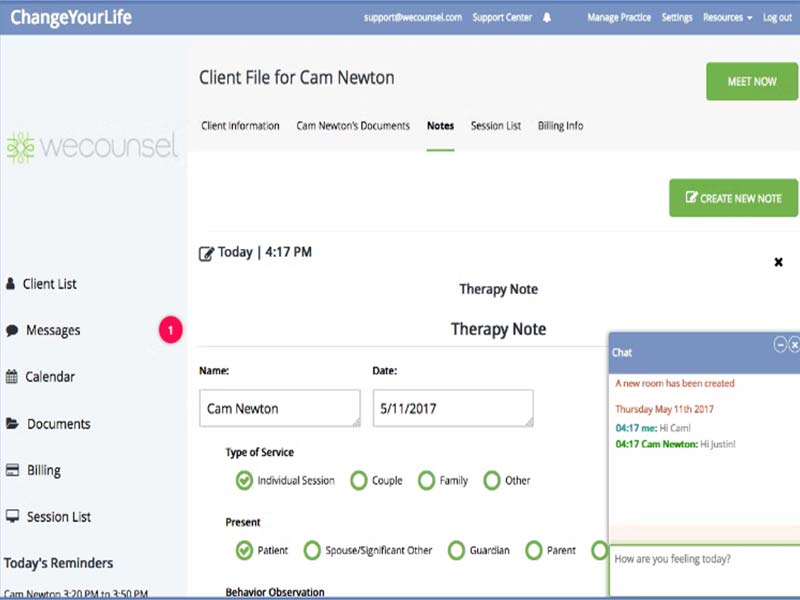Go to Billing in sidebar
Viewport: 800px width, 600px height.
pos(33,470)
